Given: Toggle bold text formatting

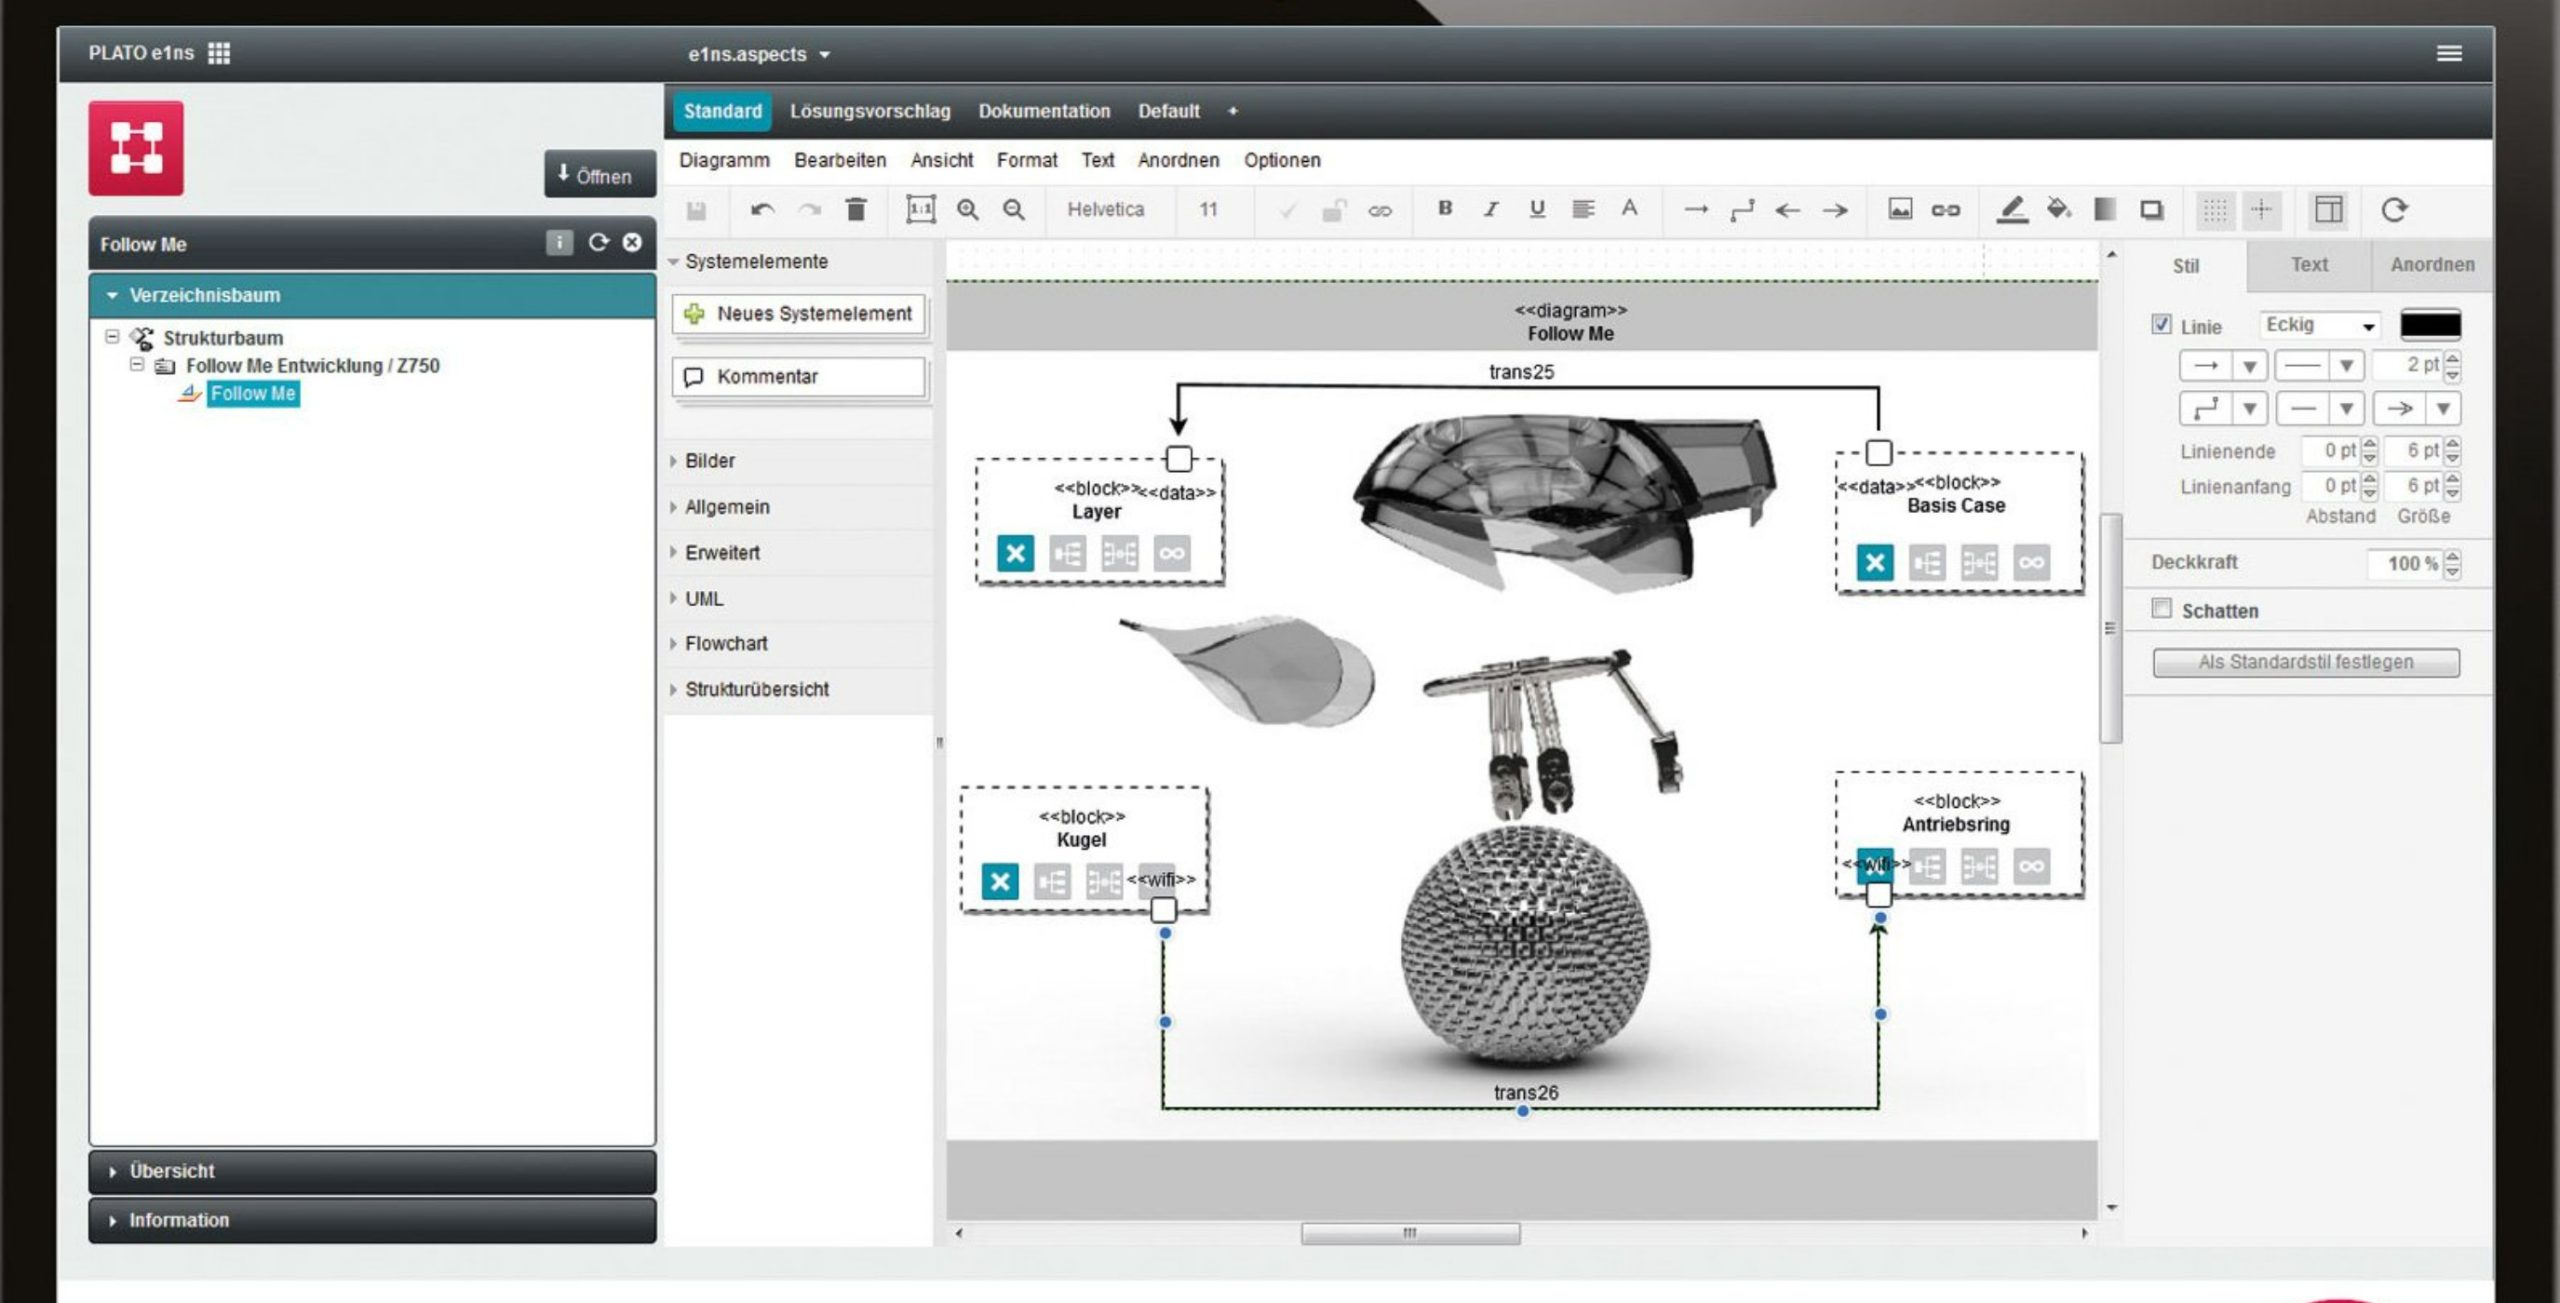Looking at the screenshot, I should (1445, 209).
